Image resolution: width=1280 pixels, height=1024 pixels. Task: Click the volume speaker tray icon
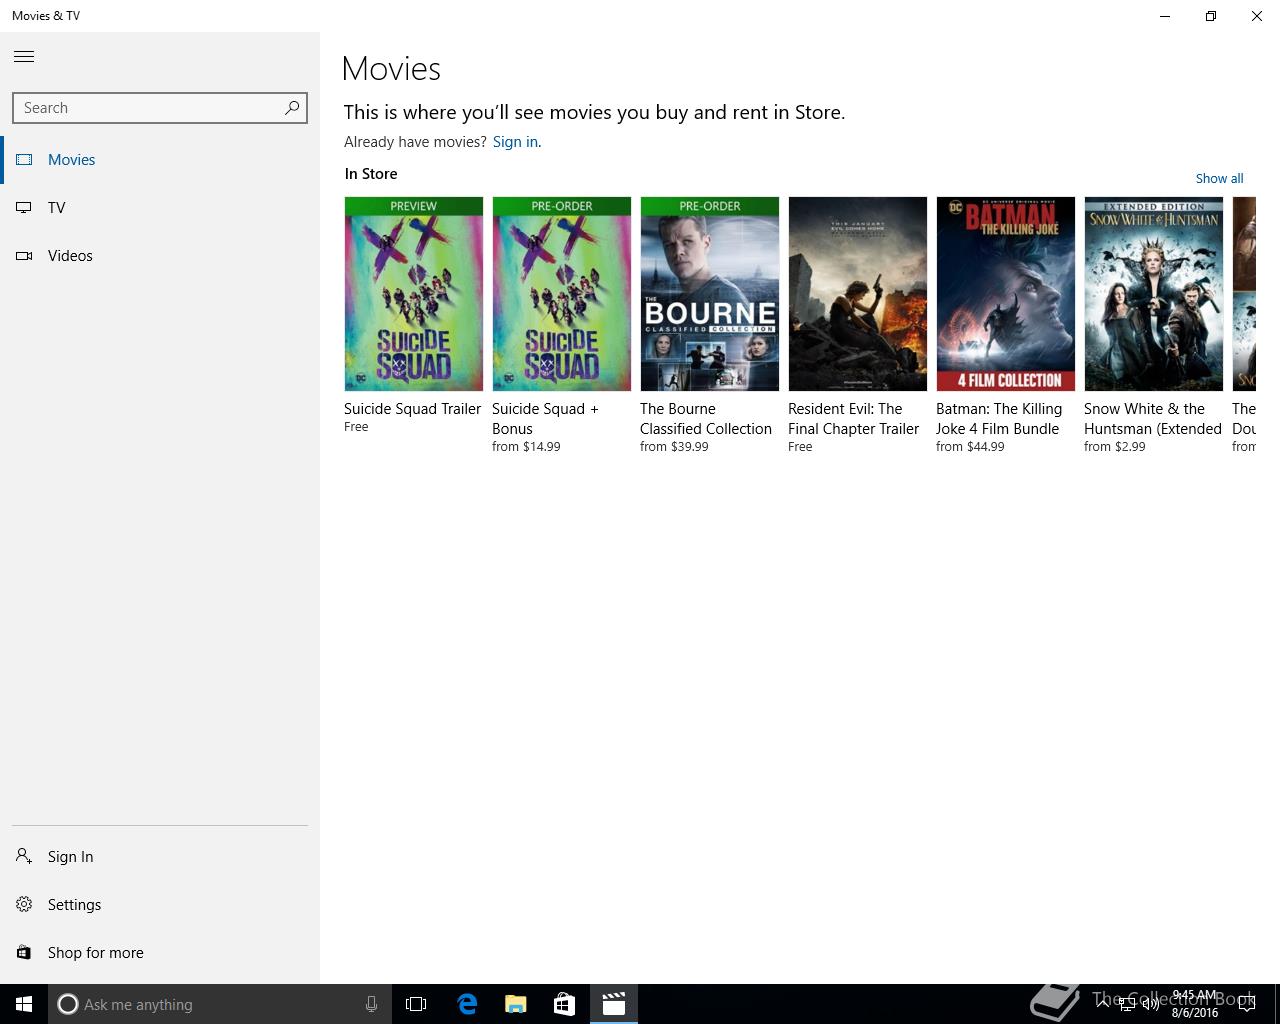click(1152, 1004)
